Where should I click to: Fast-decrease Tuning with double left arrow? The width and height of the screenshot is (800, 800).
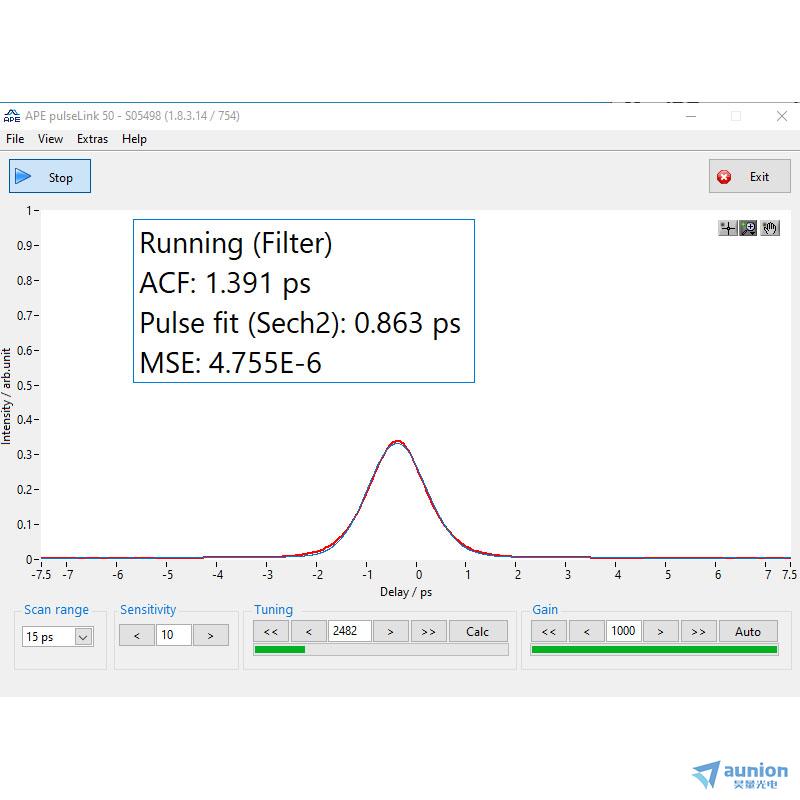coord(270,631)
